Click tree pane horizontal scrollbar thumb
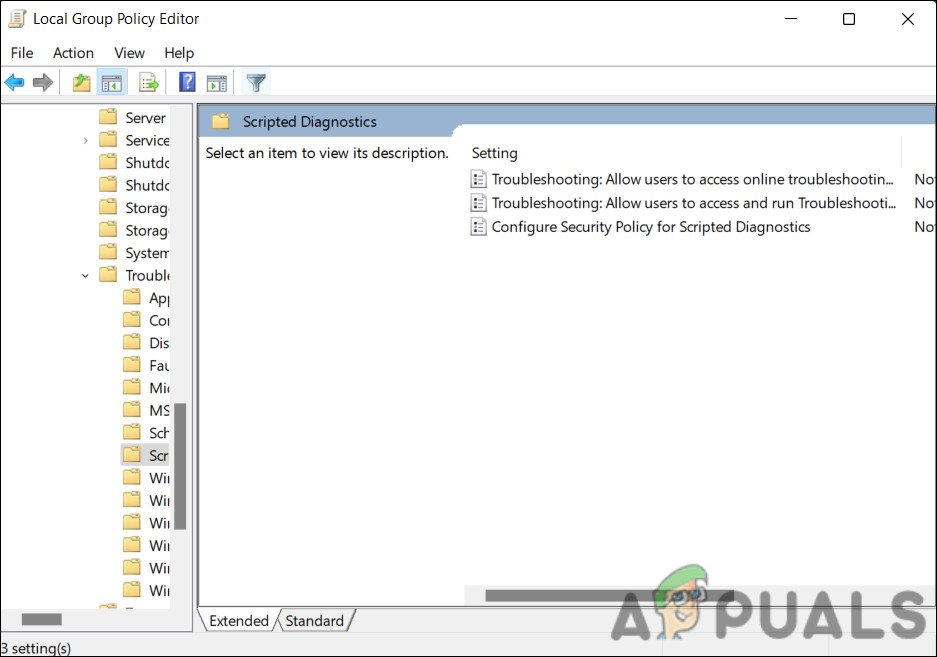Viewport: 937px width, 657px height. (x=41, y=620)
